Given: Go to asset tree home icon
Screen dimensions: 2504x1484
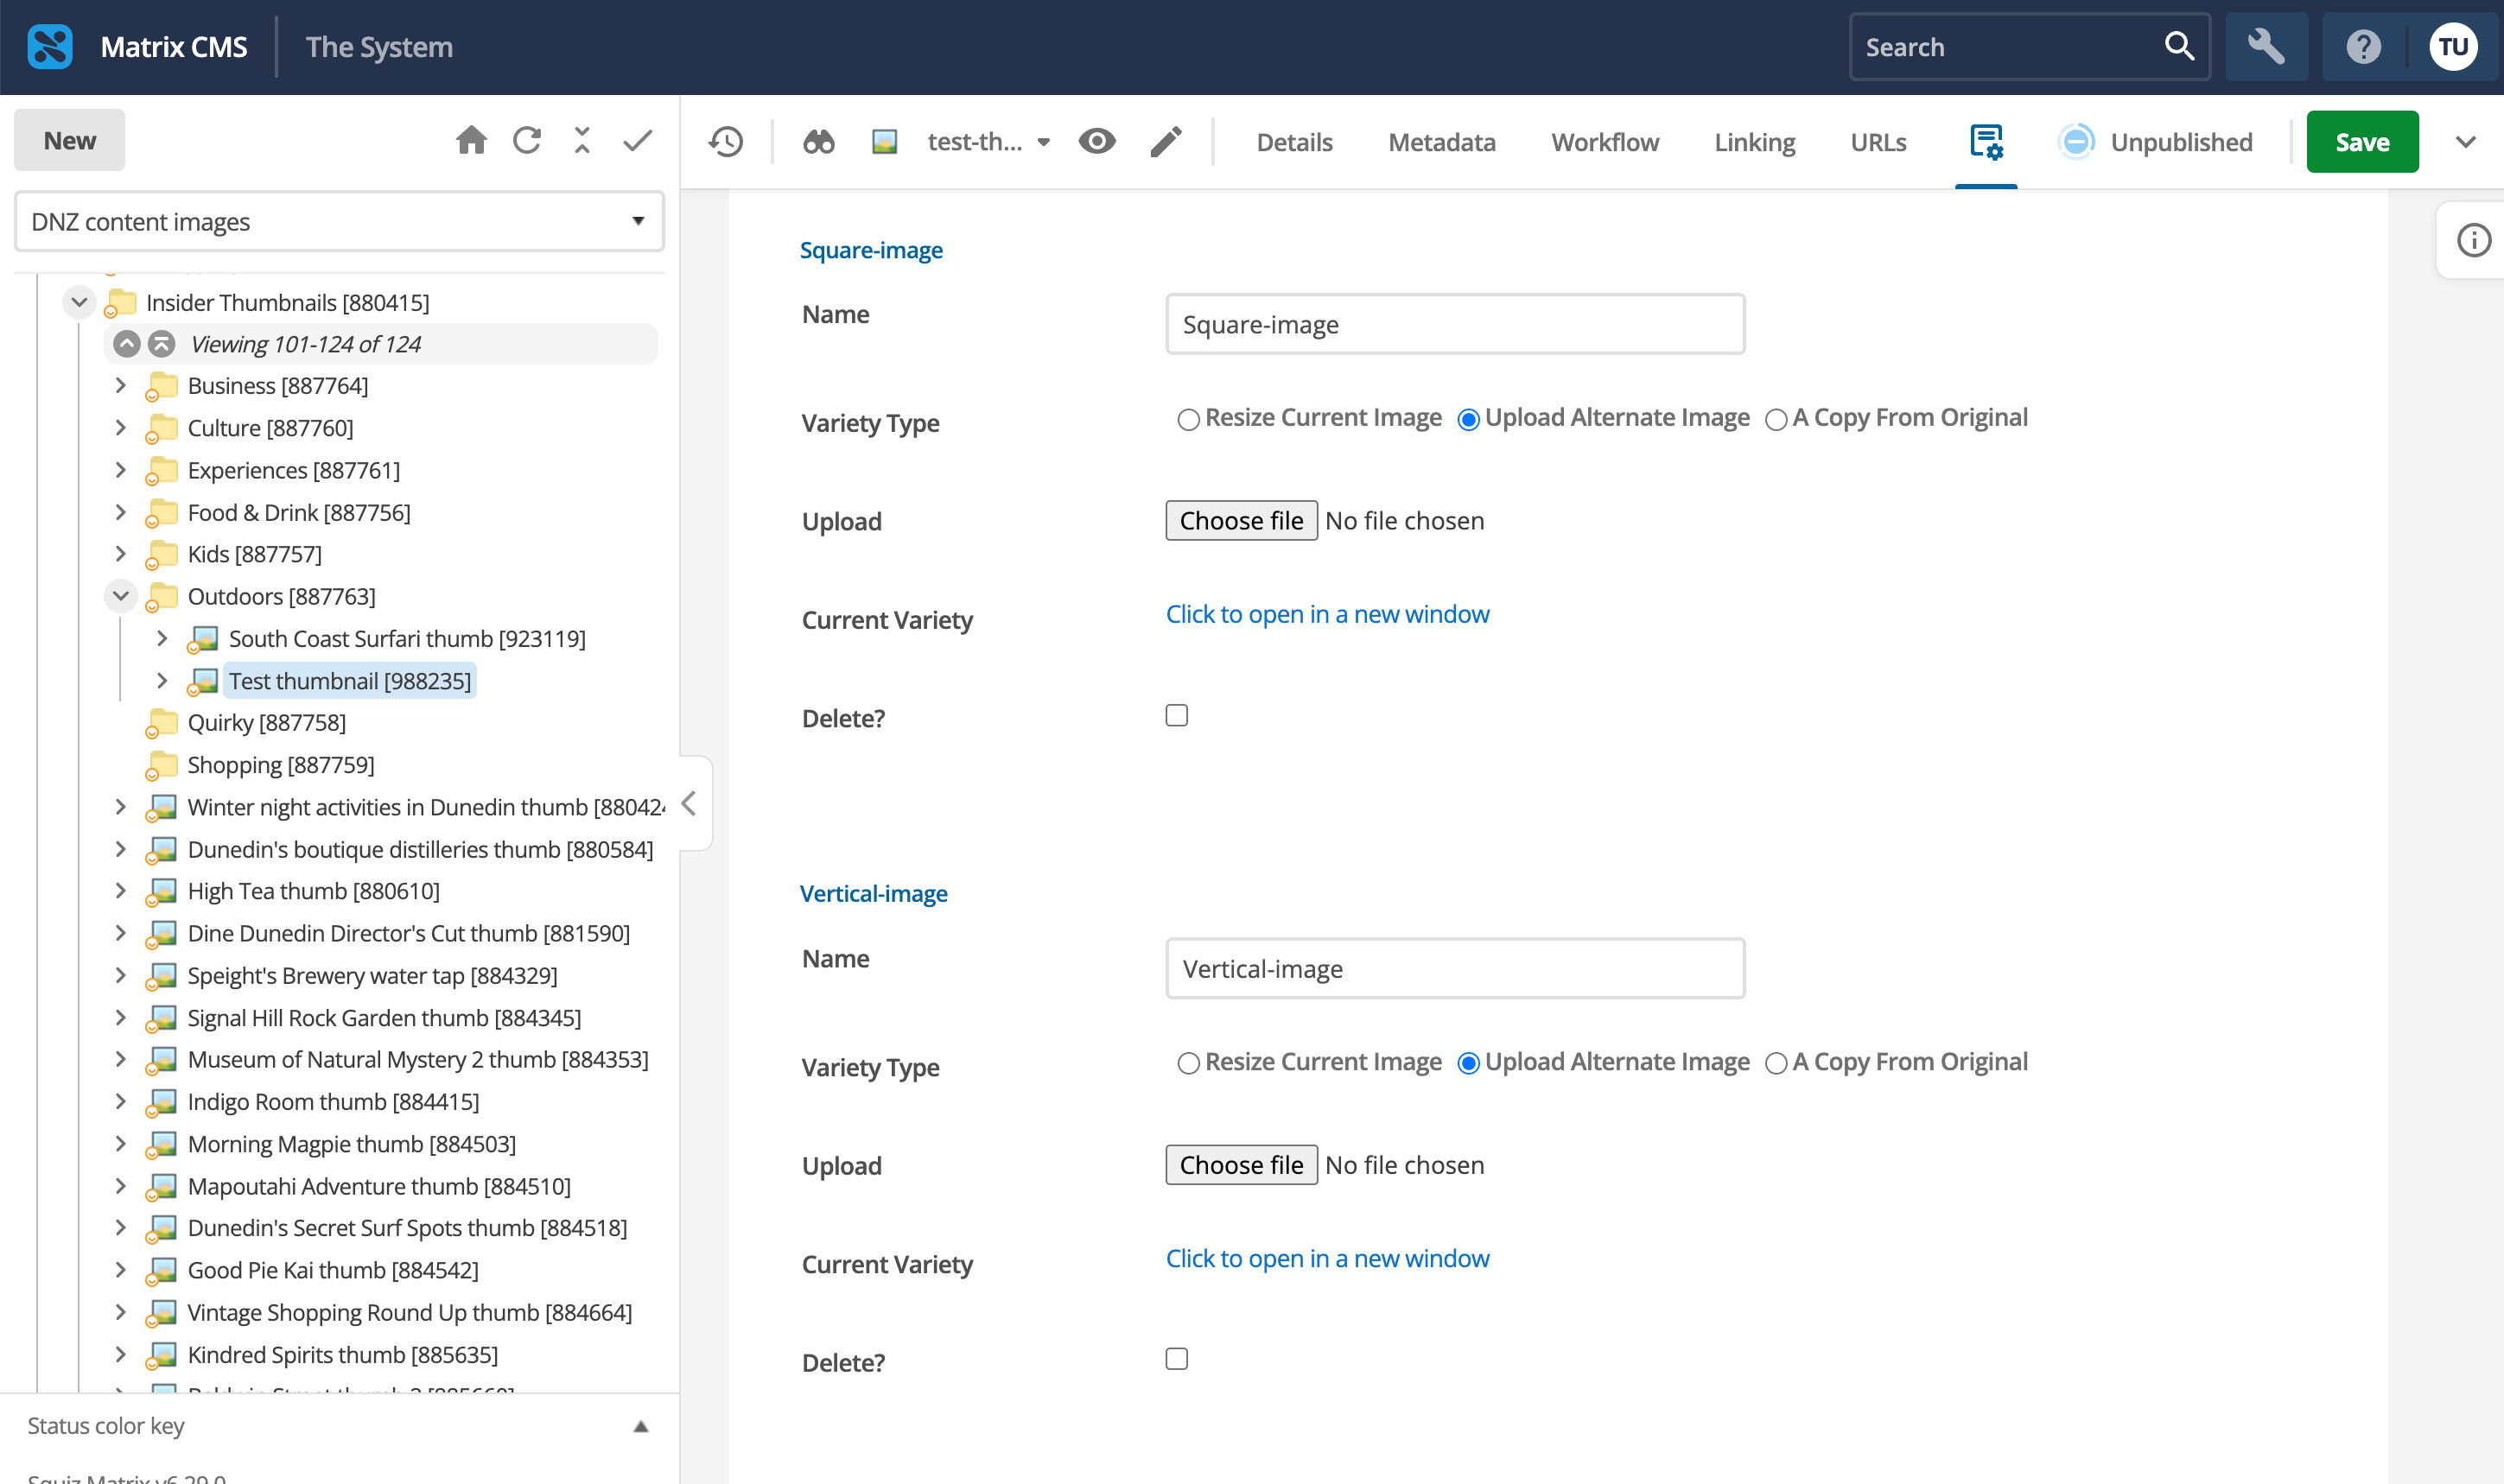Looking at the screenshot, I should [471, 140].
